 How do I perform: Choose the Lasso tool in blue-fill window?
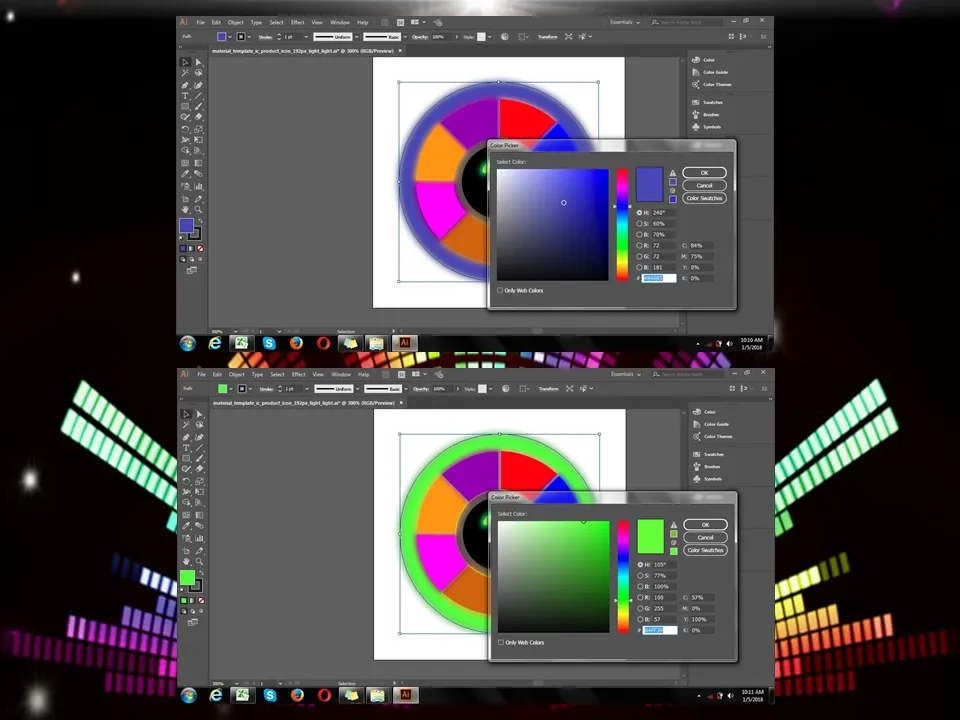tap(198, 73)
